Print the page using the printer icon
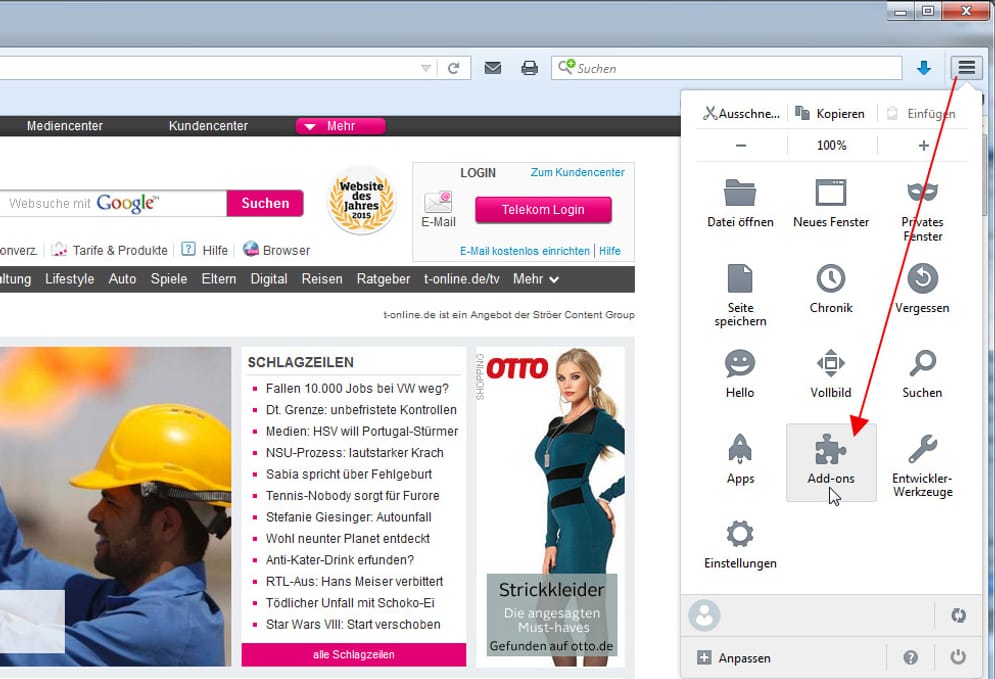This screenshot has width=995, height=679. tap(524, 68)
